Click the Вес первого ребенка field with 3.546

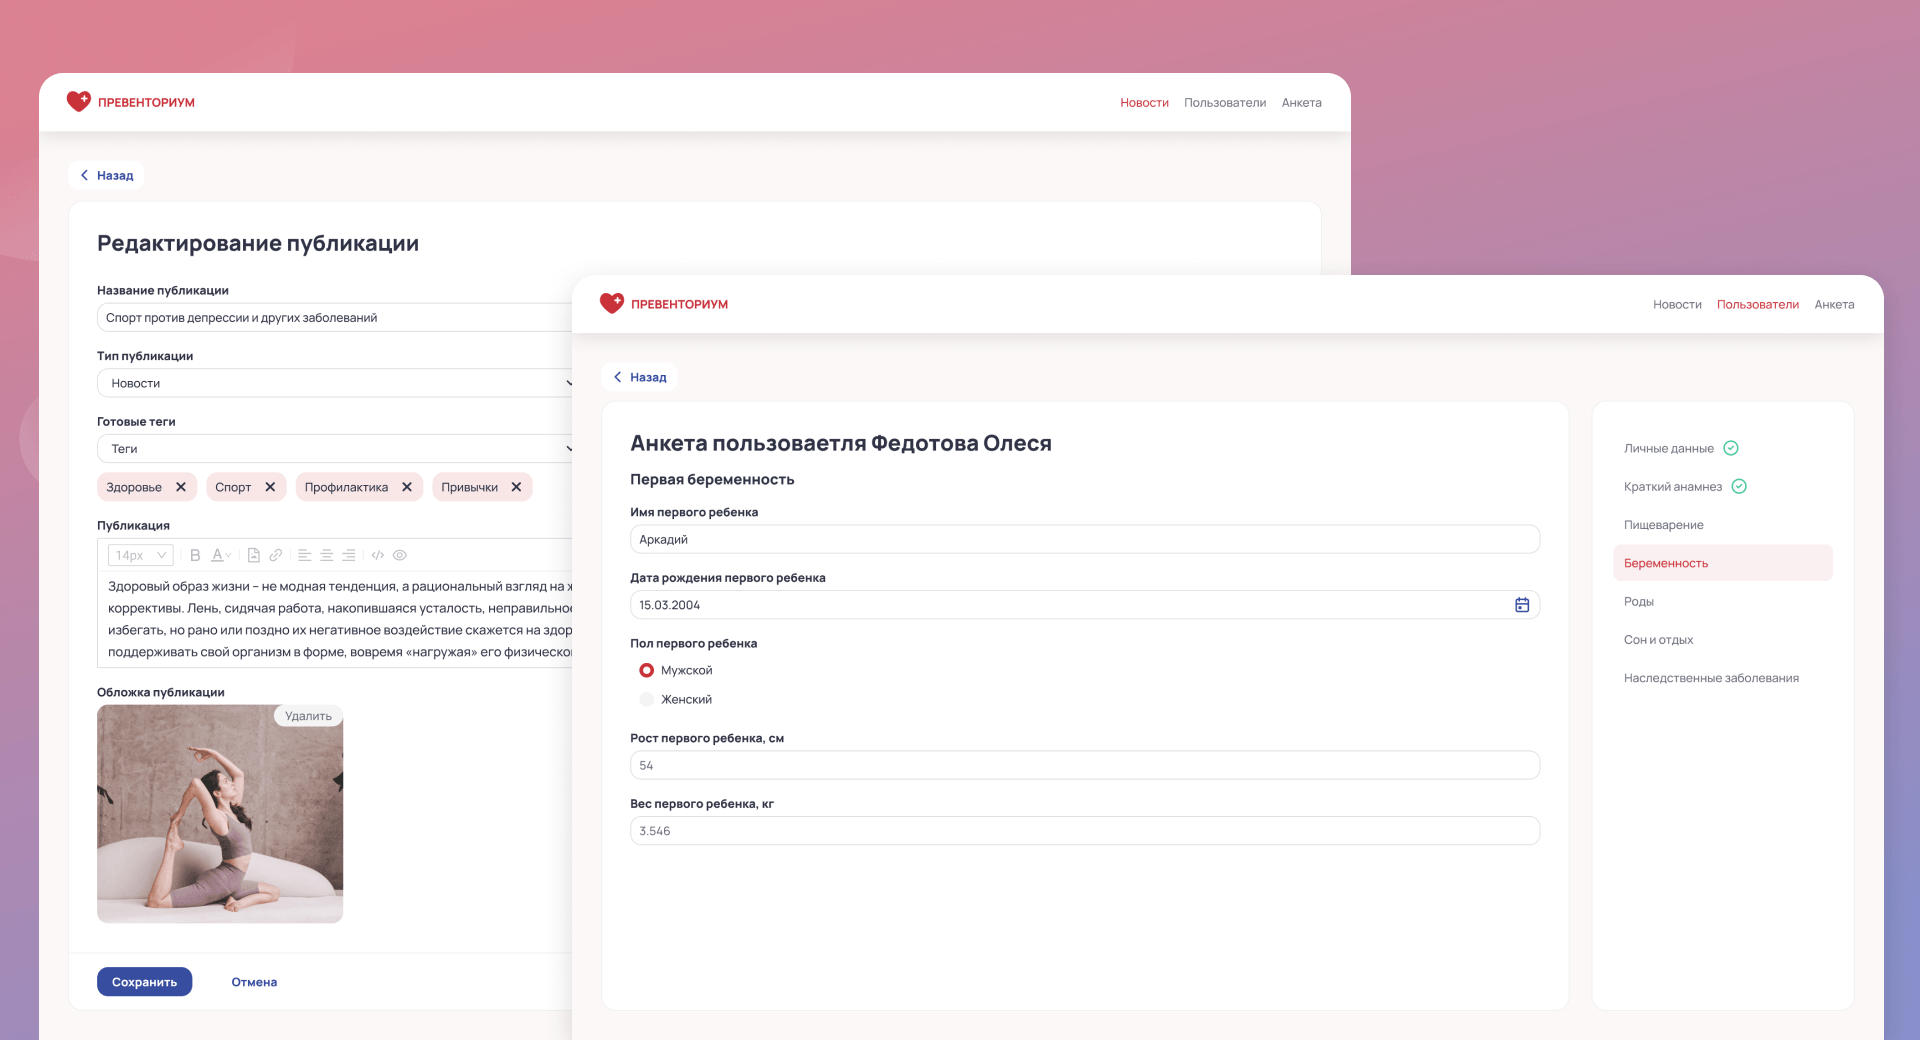tap(1085, 831)
